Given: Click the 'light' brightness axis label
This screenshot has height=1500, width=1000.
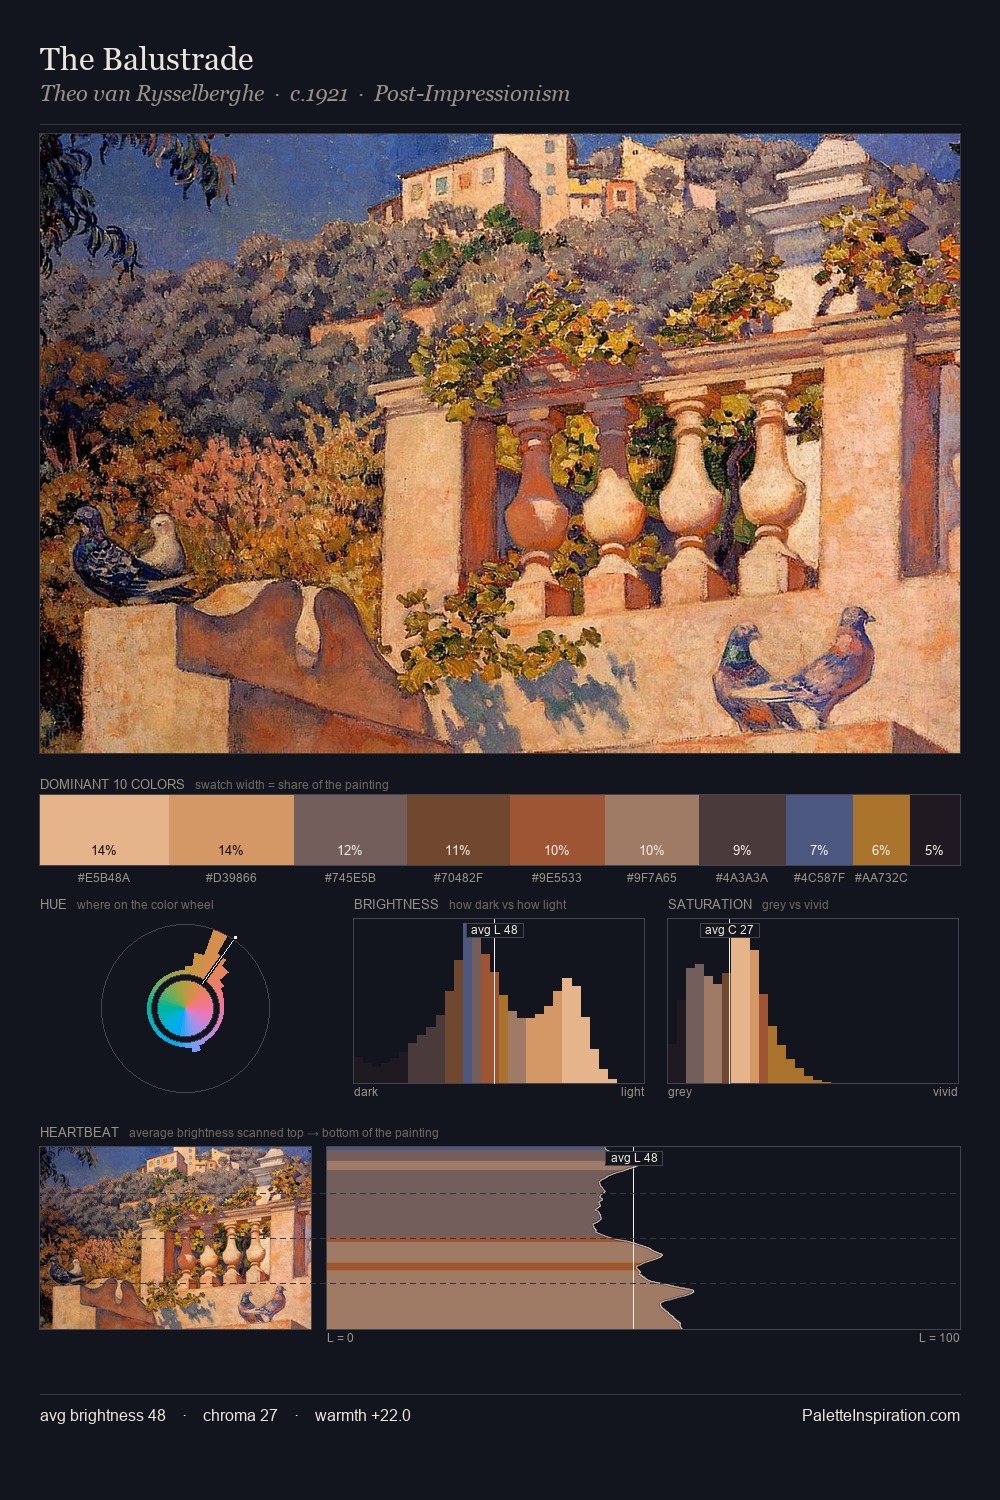Looking at the screenshot, I should click(x=632, y=1092).
